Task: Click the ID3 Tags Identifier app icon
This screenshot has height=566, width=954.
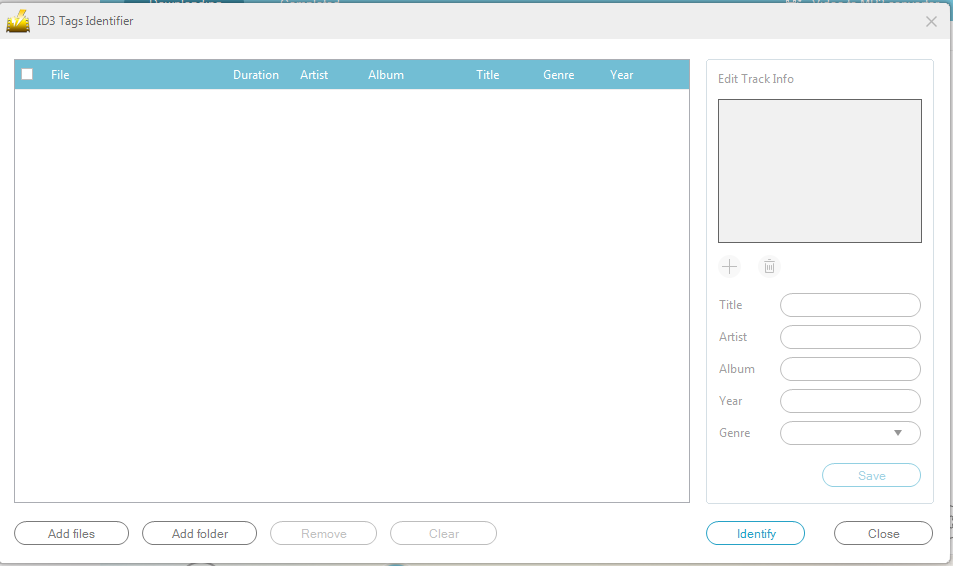Action: pos(18,21)
